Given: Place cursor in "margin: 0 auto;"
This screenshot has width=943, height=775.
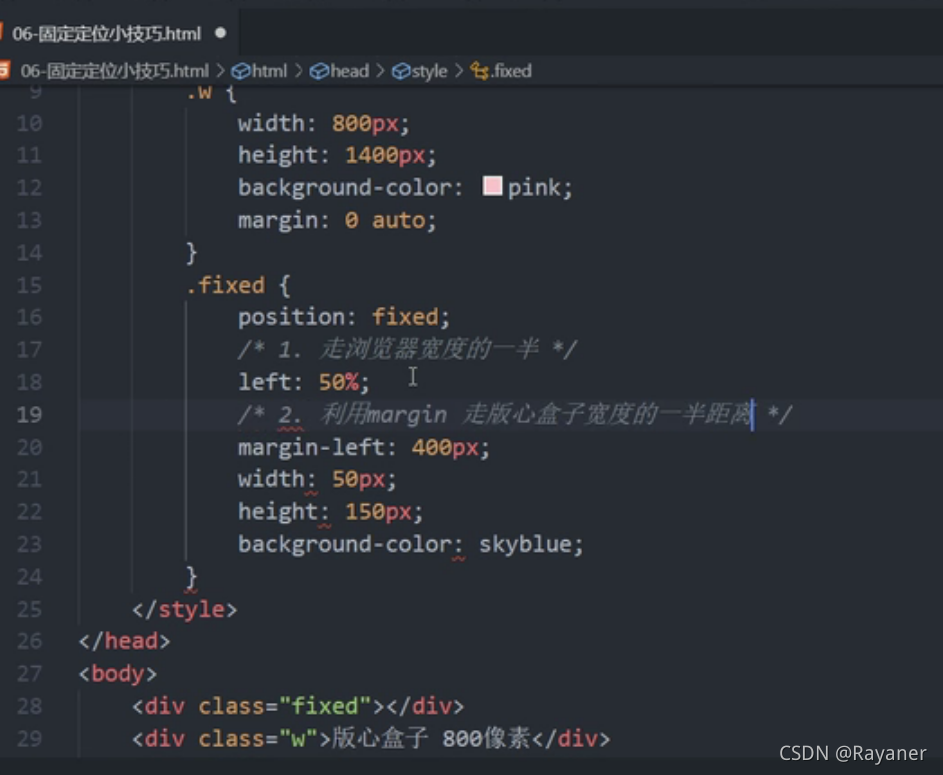Looking at the screenshot, I should (337, 221).
